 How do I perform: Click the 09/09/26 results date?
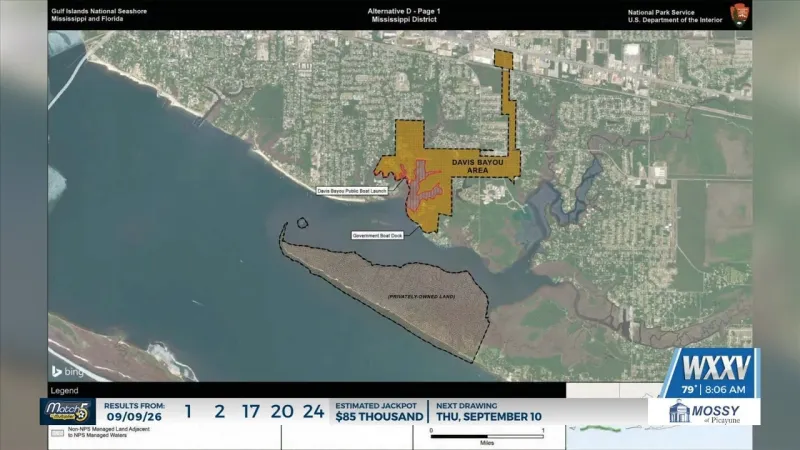pos(134,417)
